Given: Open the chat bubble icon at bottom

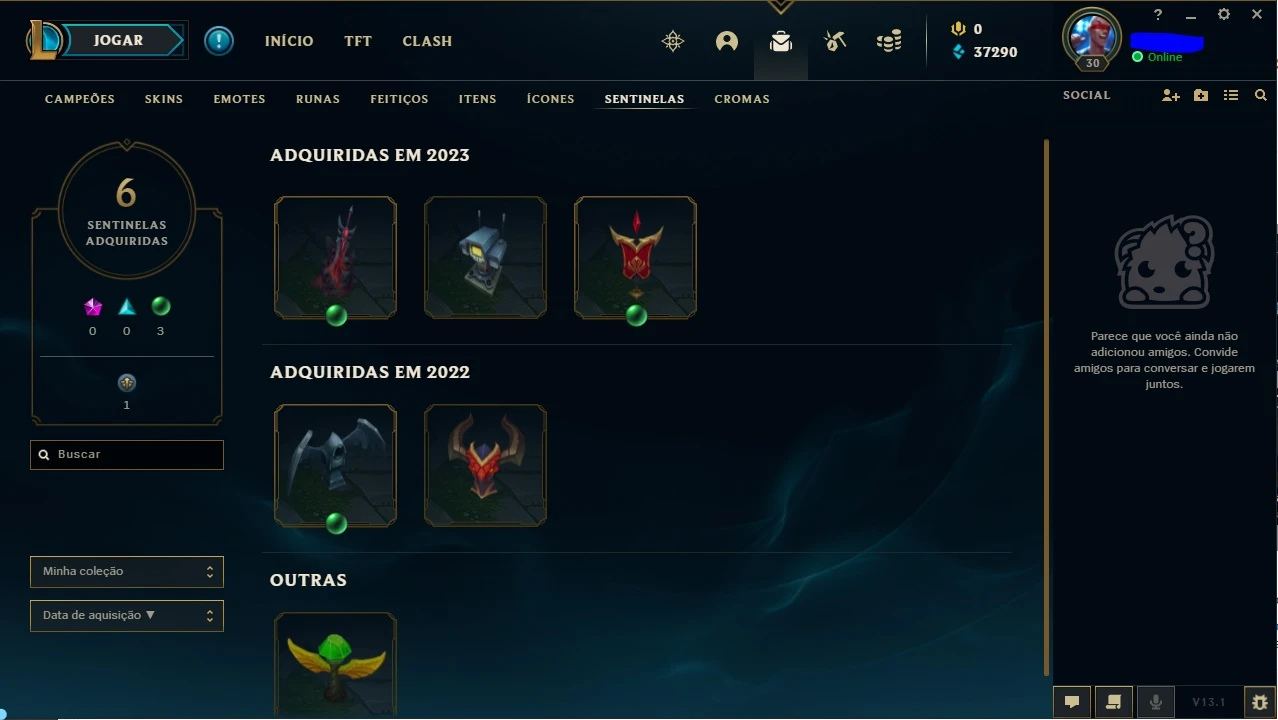Looking at the screenshot, I should pyautogui.click(x=1072, y=702).
